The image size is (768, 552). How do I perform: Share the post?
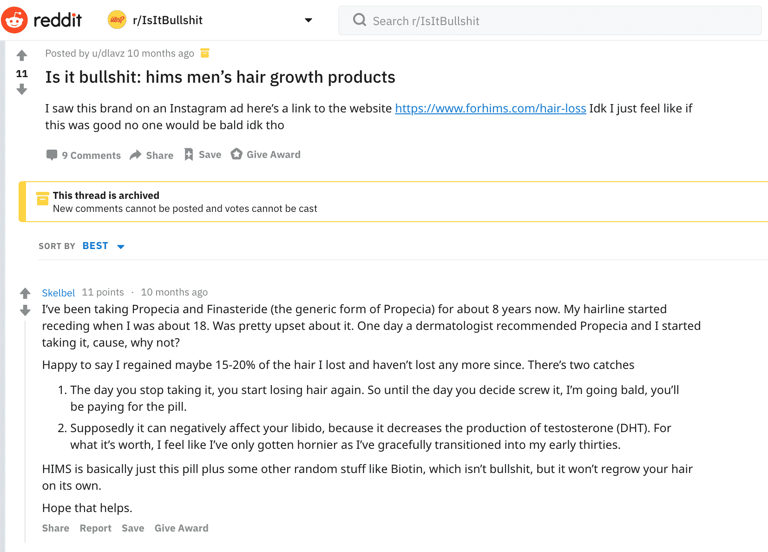[x=151, y=155]
